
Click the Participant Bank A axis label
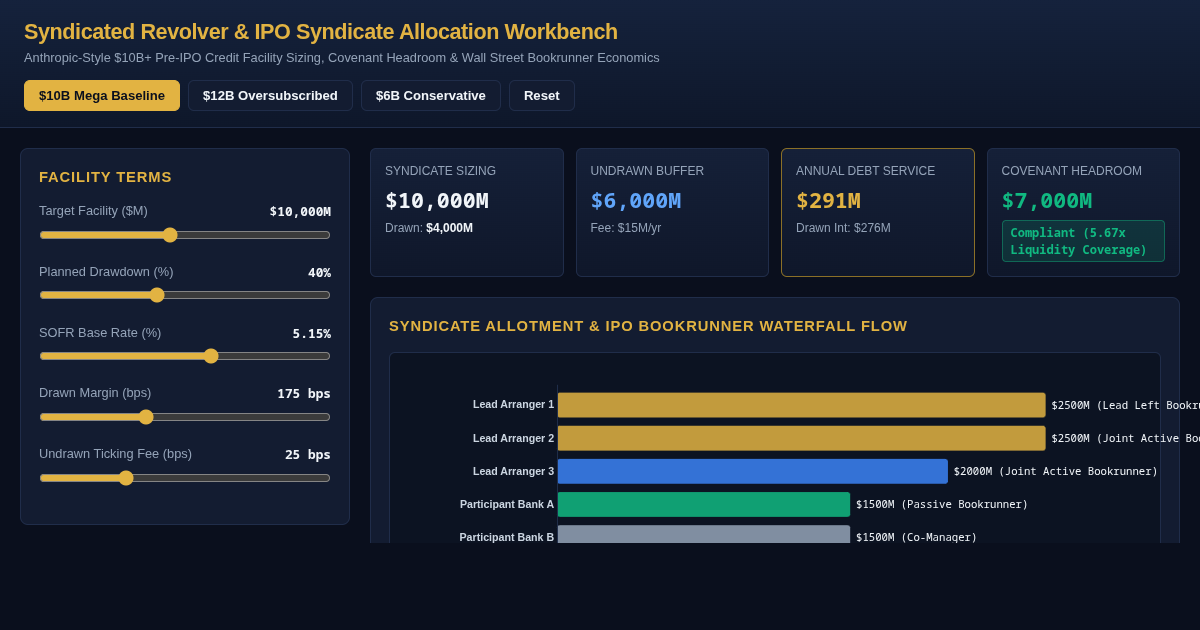coord(507,504)
